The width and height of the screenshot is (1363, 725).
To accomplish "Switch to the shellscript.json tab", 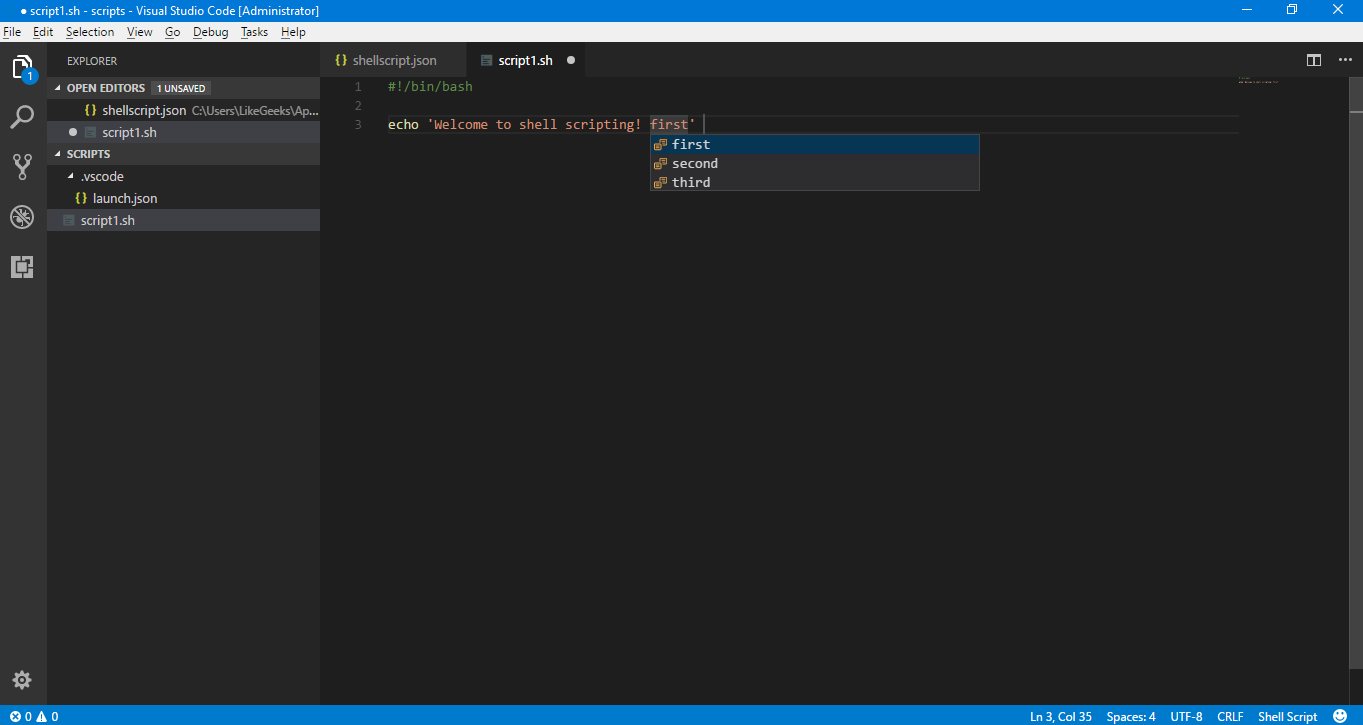I will tap(394, 60).
